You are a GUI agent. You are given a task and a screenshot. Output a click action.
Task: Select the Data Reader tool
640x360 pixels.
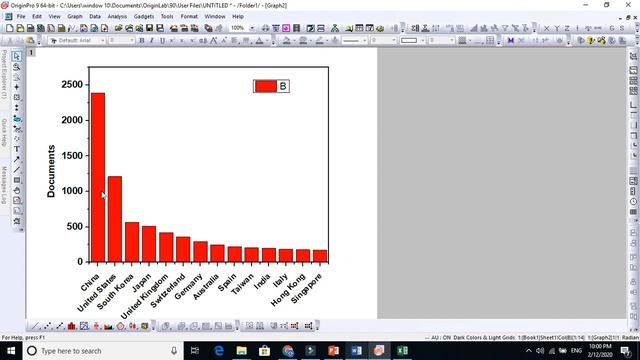point(17,98)
